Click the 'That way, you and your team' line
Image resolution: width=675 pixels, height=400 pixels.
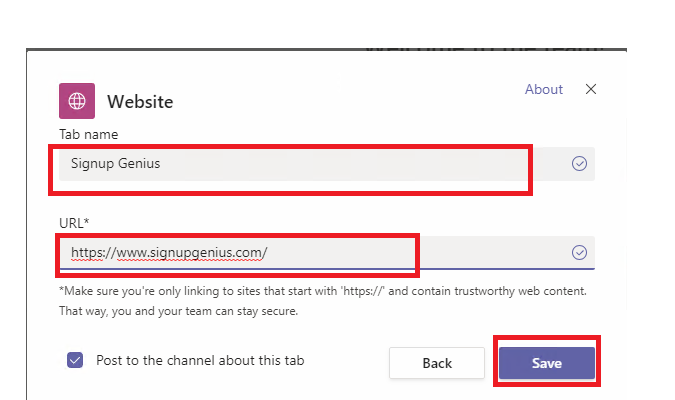[x=178, y=311]
